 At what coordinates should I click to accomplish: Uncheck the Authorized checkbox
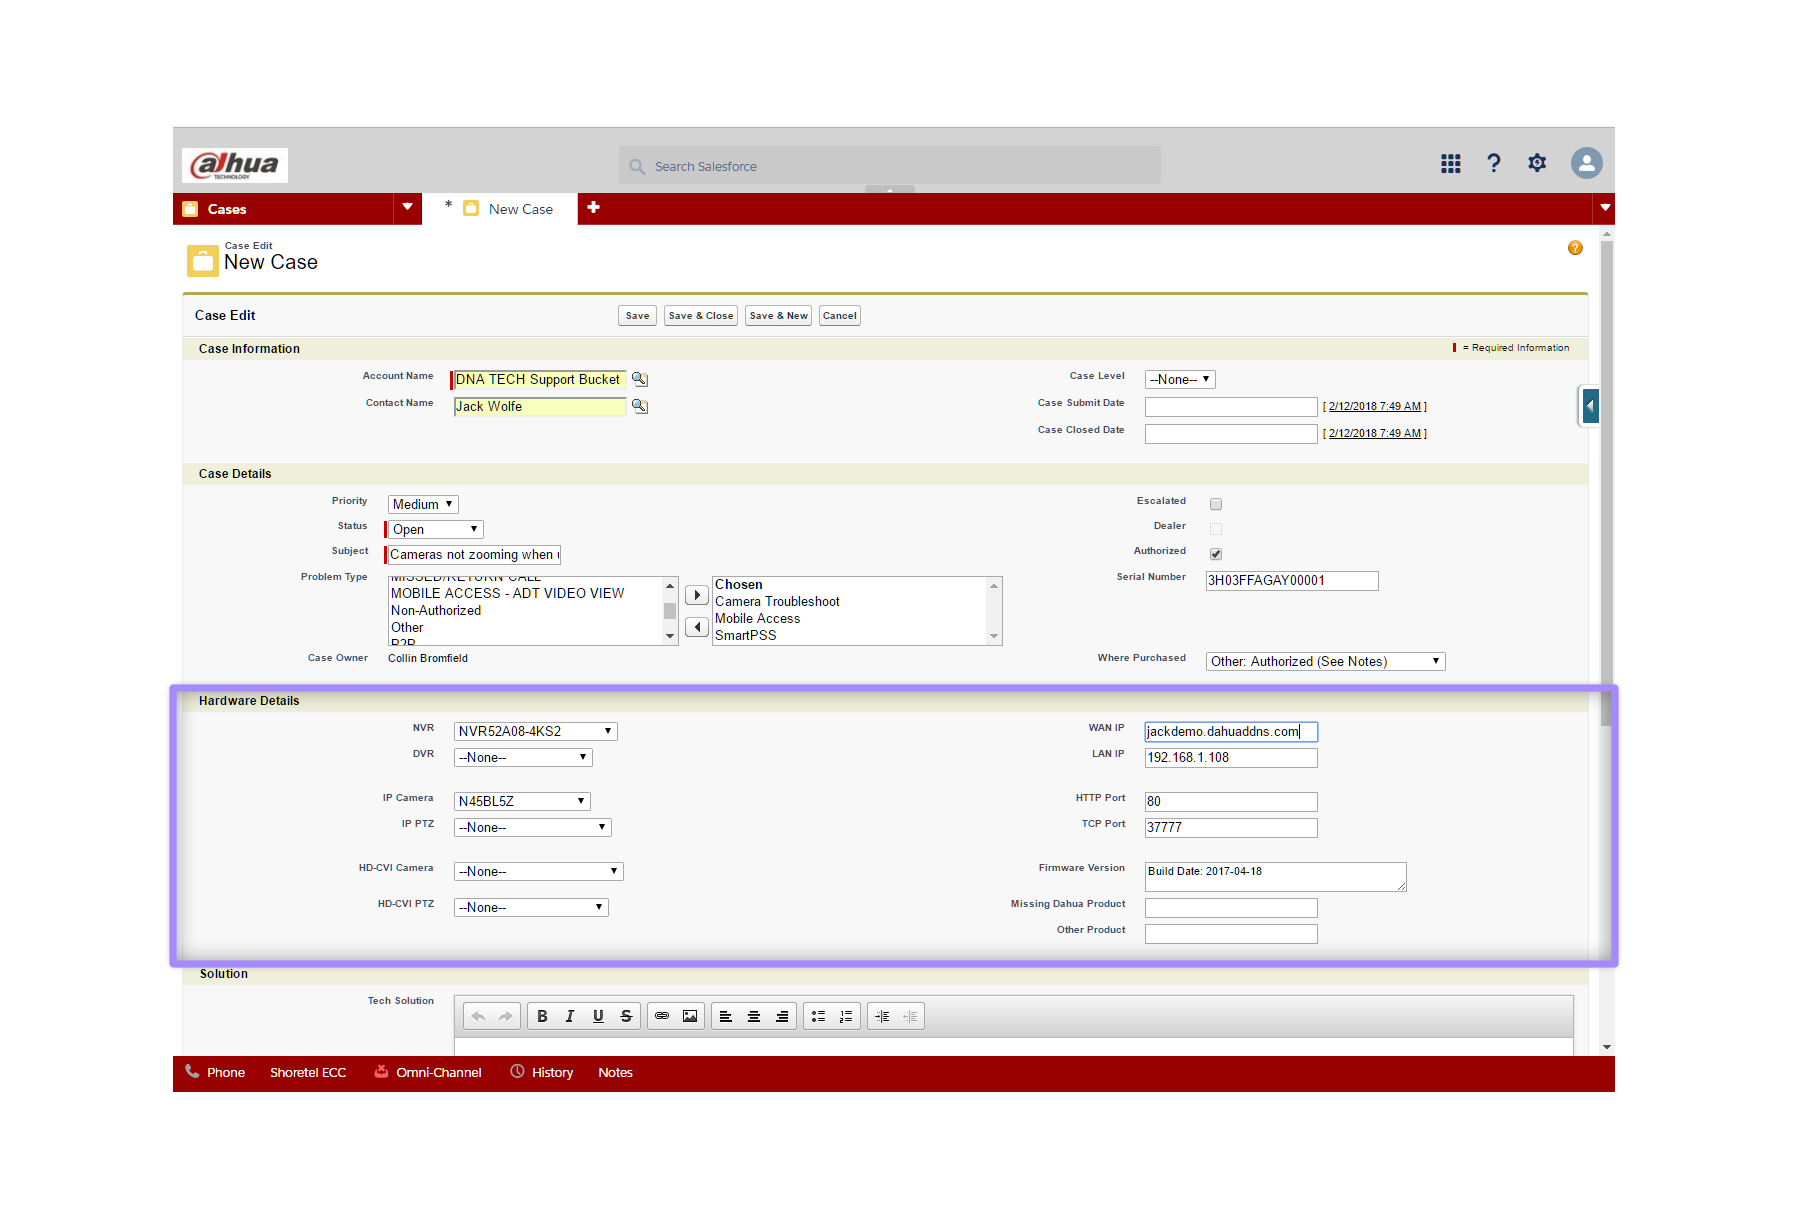[x=1216, y=554]
